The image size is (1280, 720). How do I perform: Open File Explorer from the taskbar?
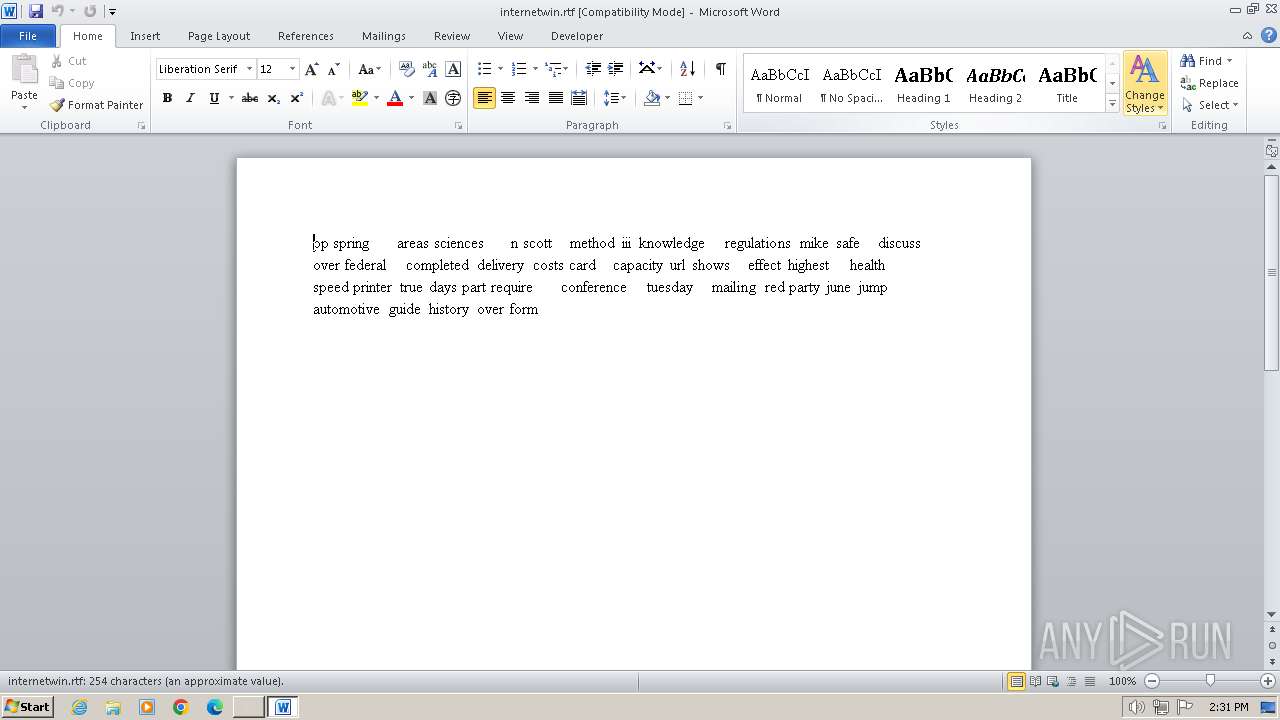(113, 707)
